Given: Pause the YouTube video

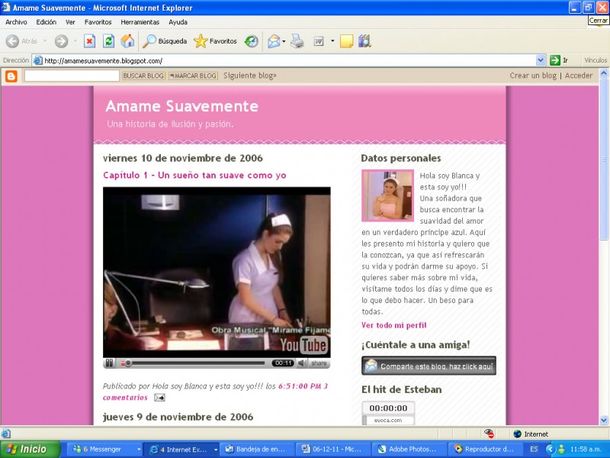Looking at the screenshot, I should click(x=109, y=363).
